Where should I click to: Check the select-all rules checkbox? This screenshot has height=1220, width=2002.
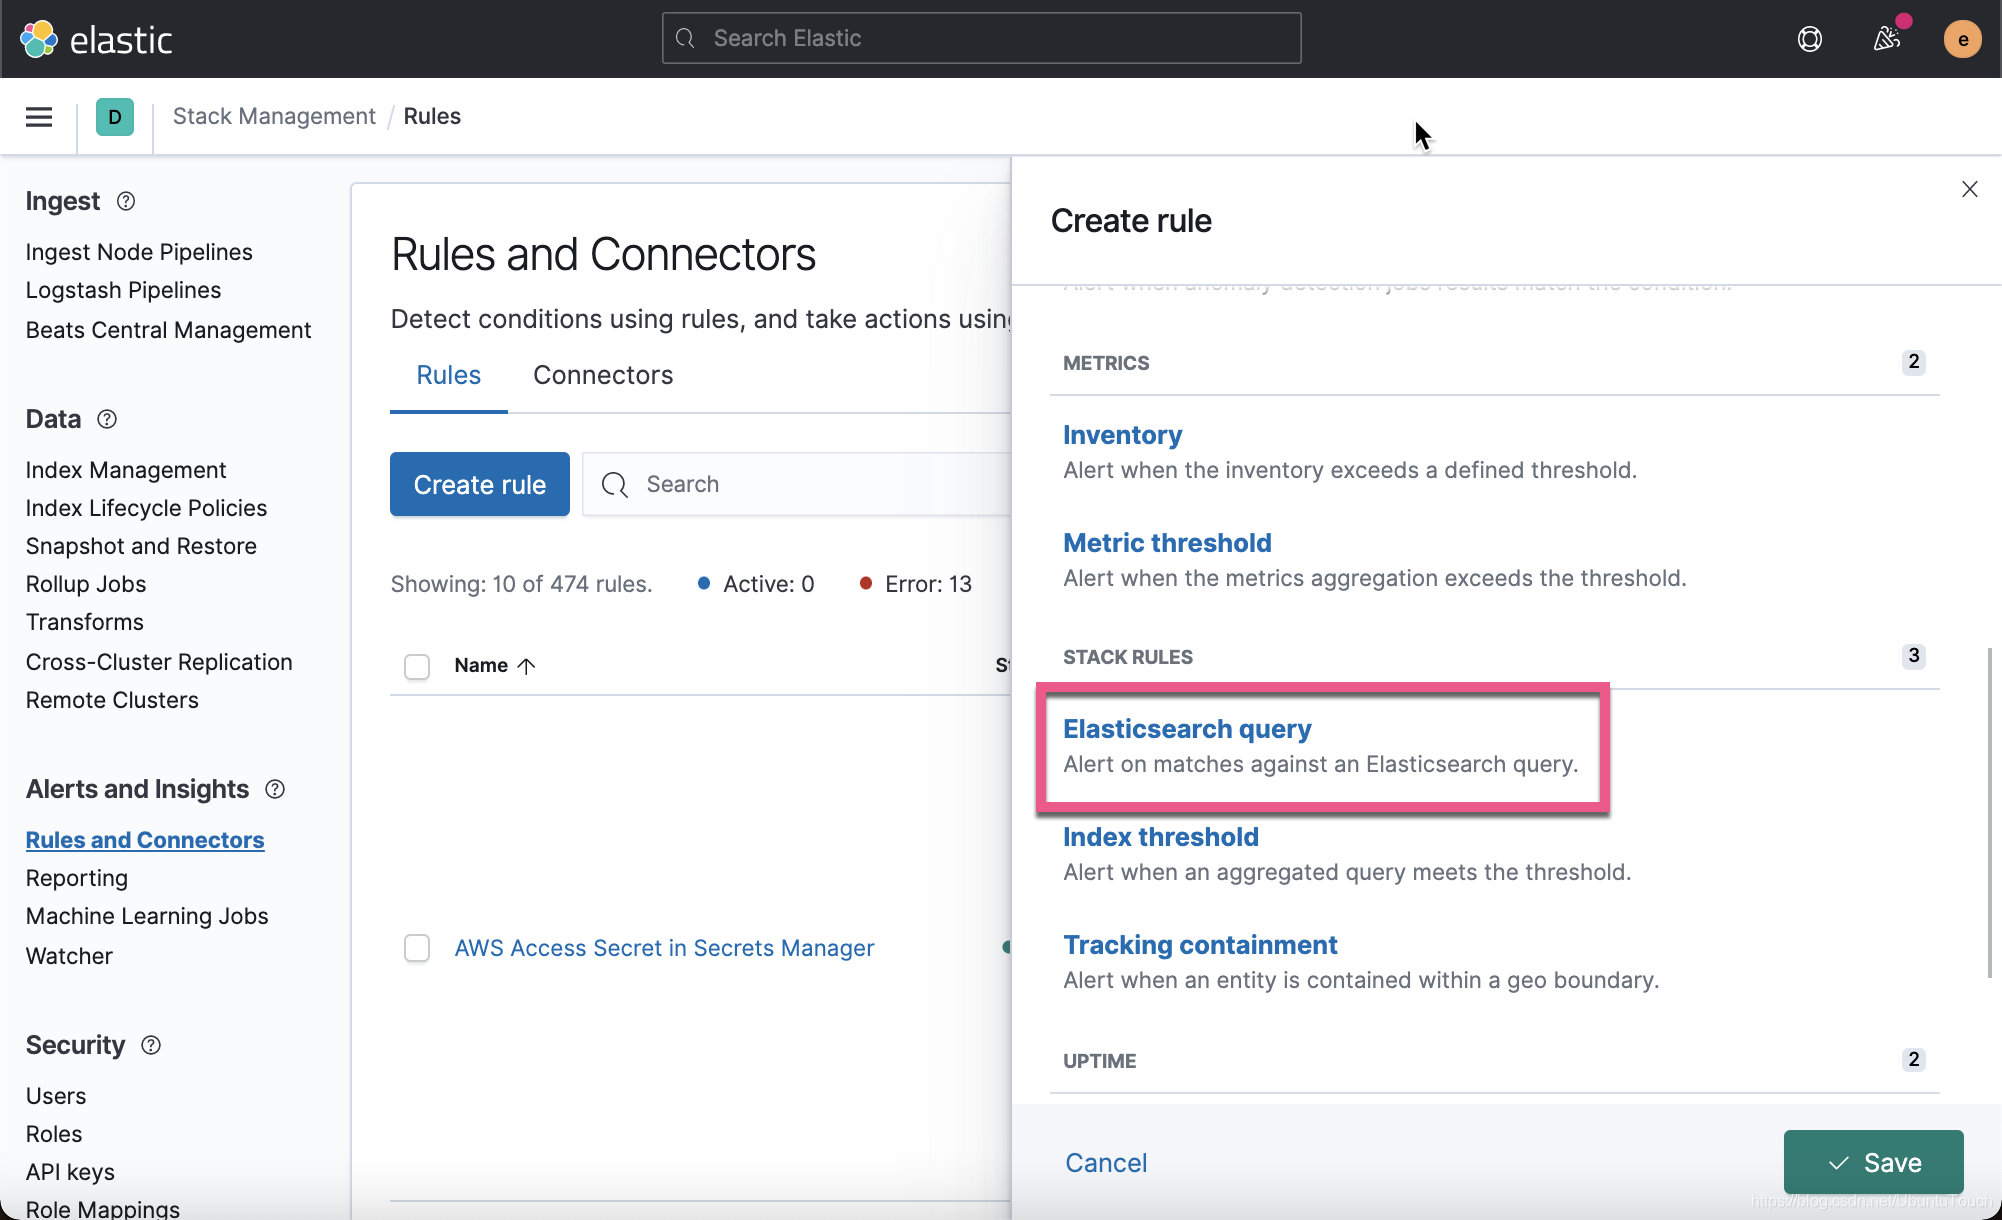[417, 666]
